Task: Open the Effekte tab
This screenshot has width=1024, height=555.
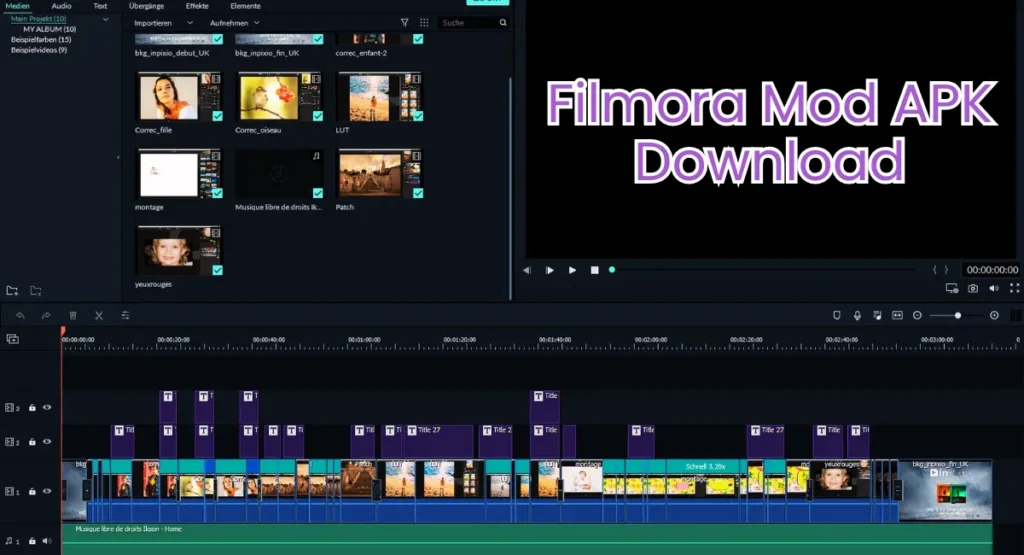Action: pyautogui.click(x=197, y=6)
